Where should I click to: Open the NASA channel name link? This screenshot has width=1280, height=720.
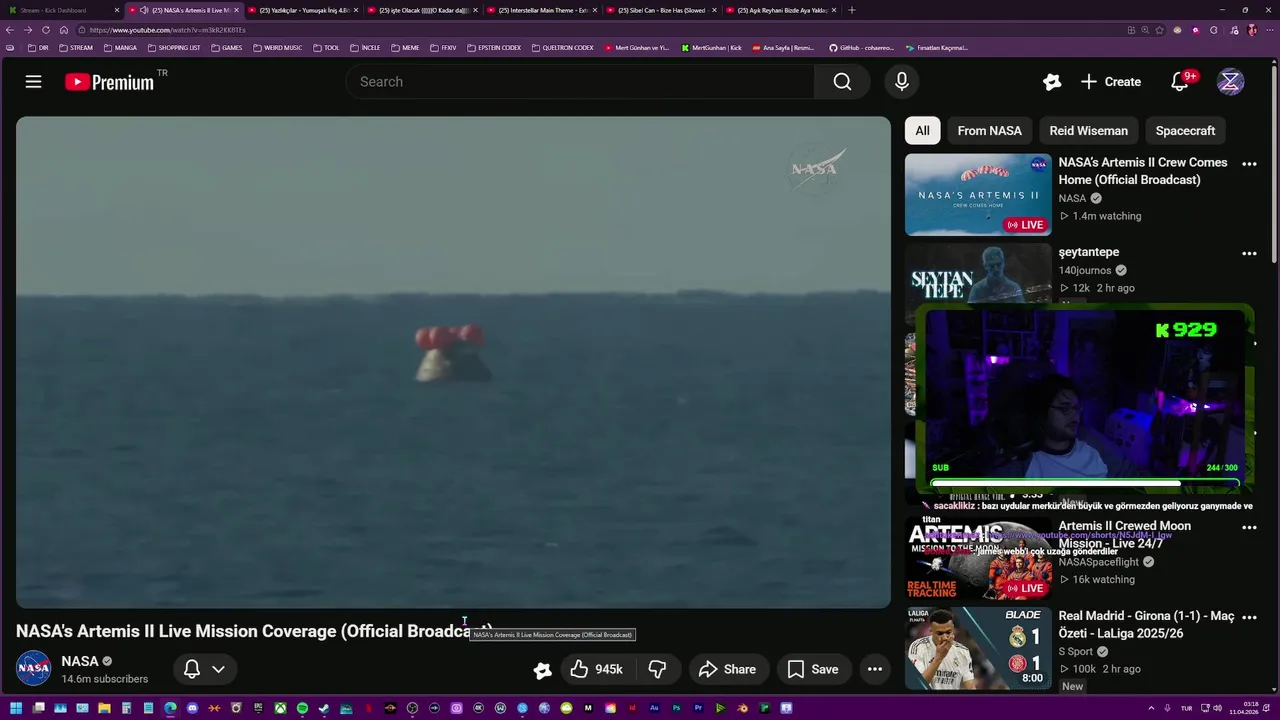pos(79,661)
